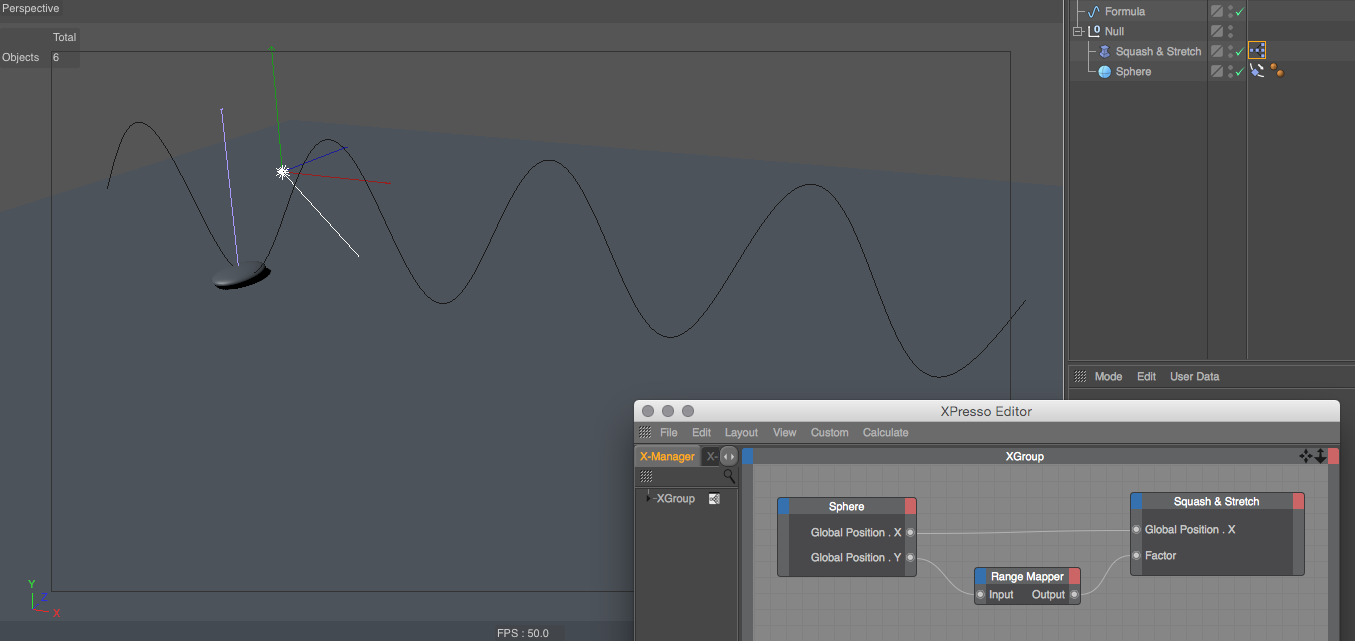This screenshot has height=641, width=1355.
Task: Click the top visibility dot of Null
Action: [x=1230, y=28]
